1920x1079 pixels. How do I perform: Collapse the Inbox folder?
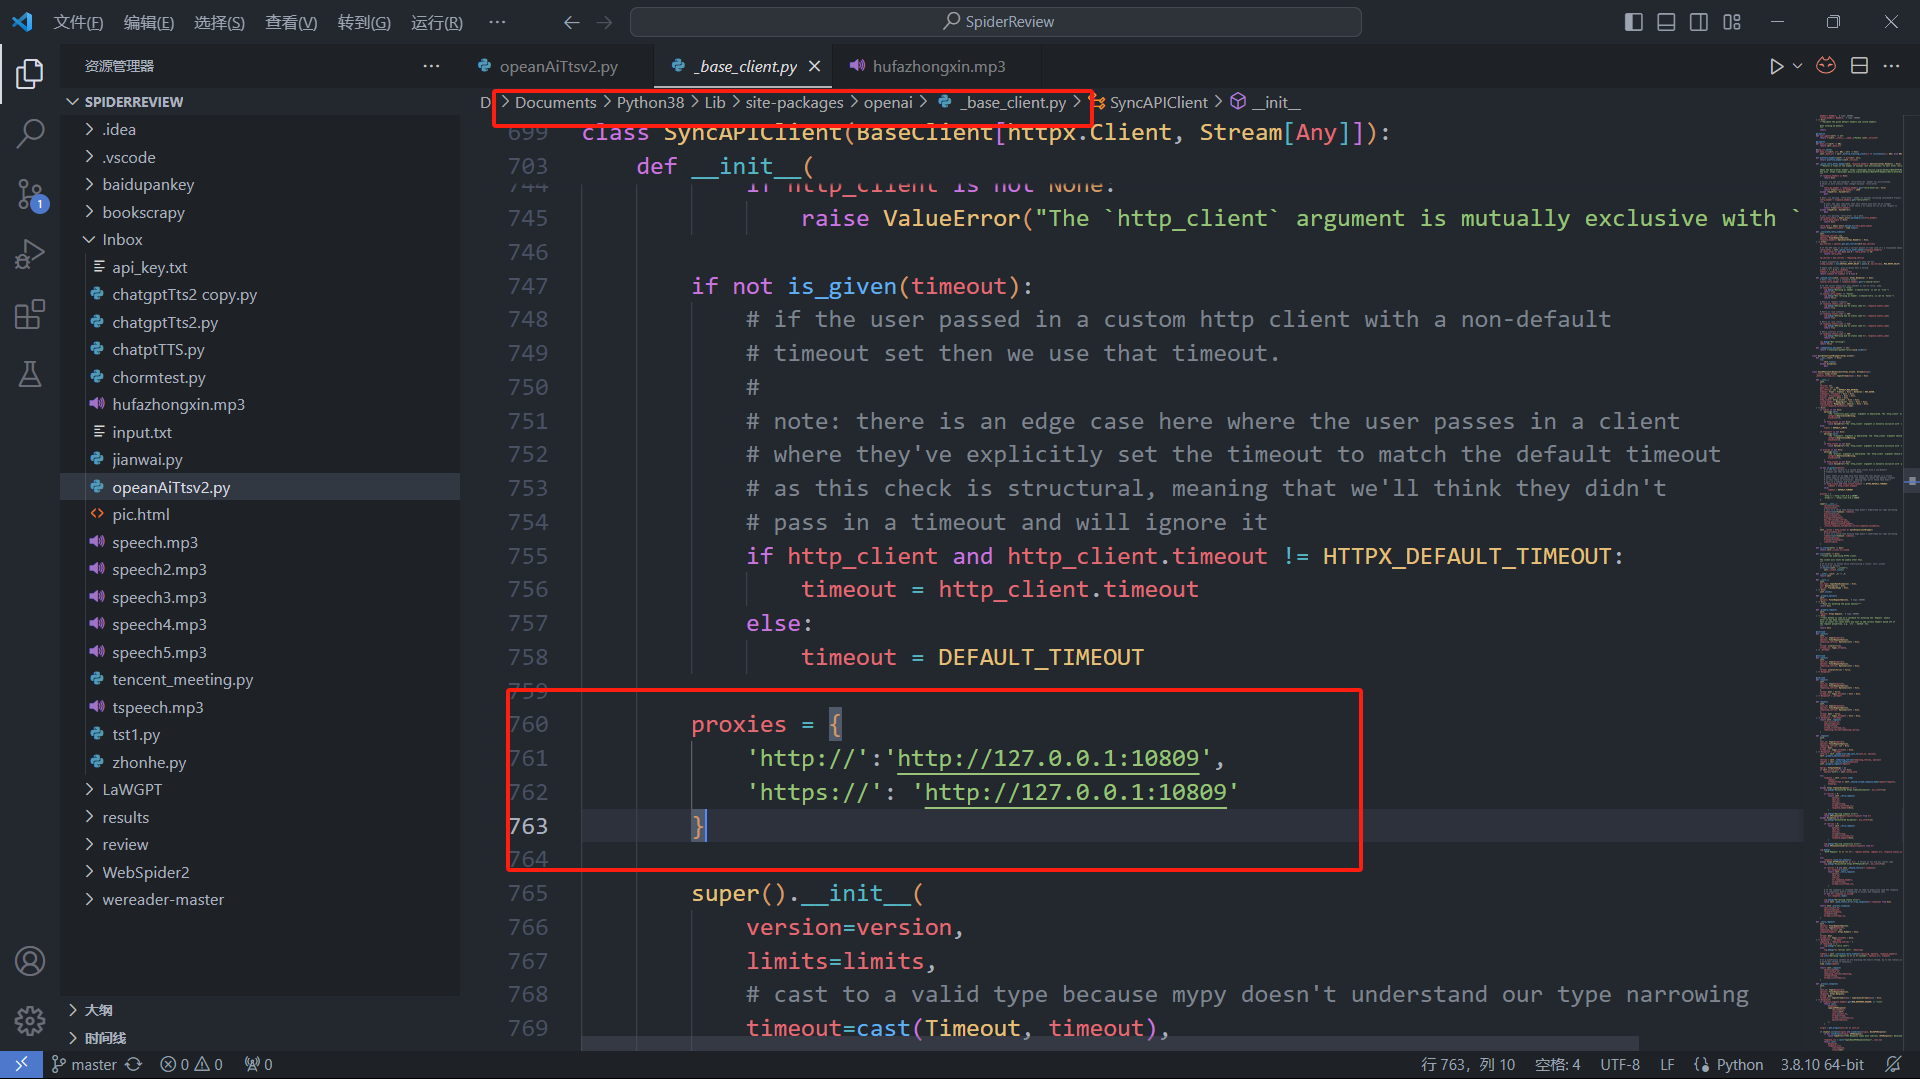260,239
